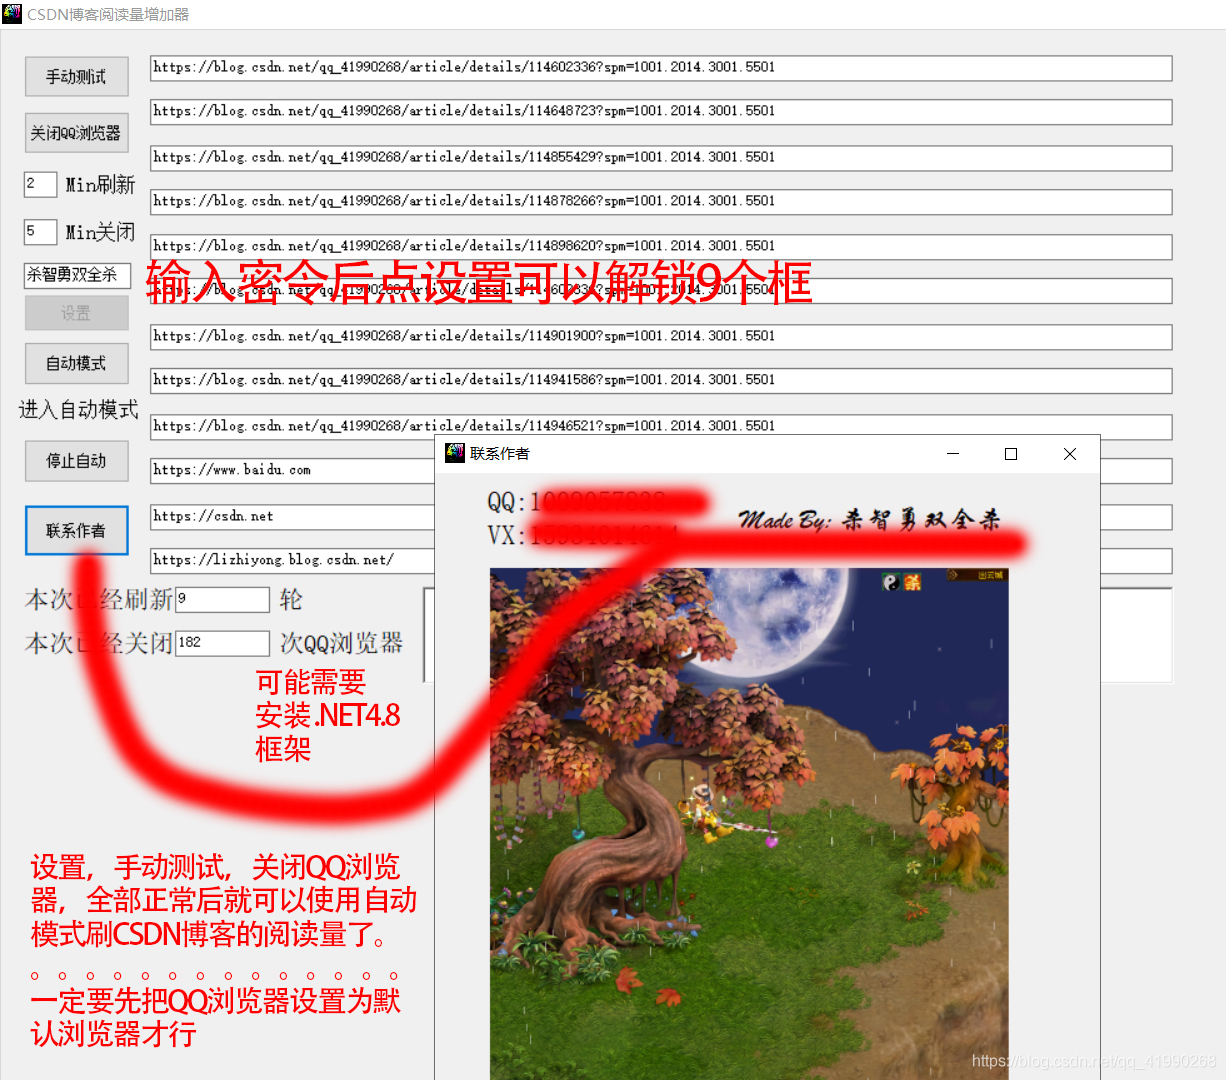This screenshot has width=1226, height=1080.
Task: Minimize the 联系作者 window
Action: 953,454
